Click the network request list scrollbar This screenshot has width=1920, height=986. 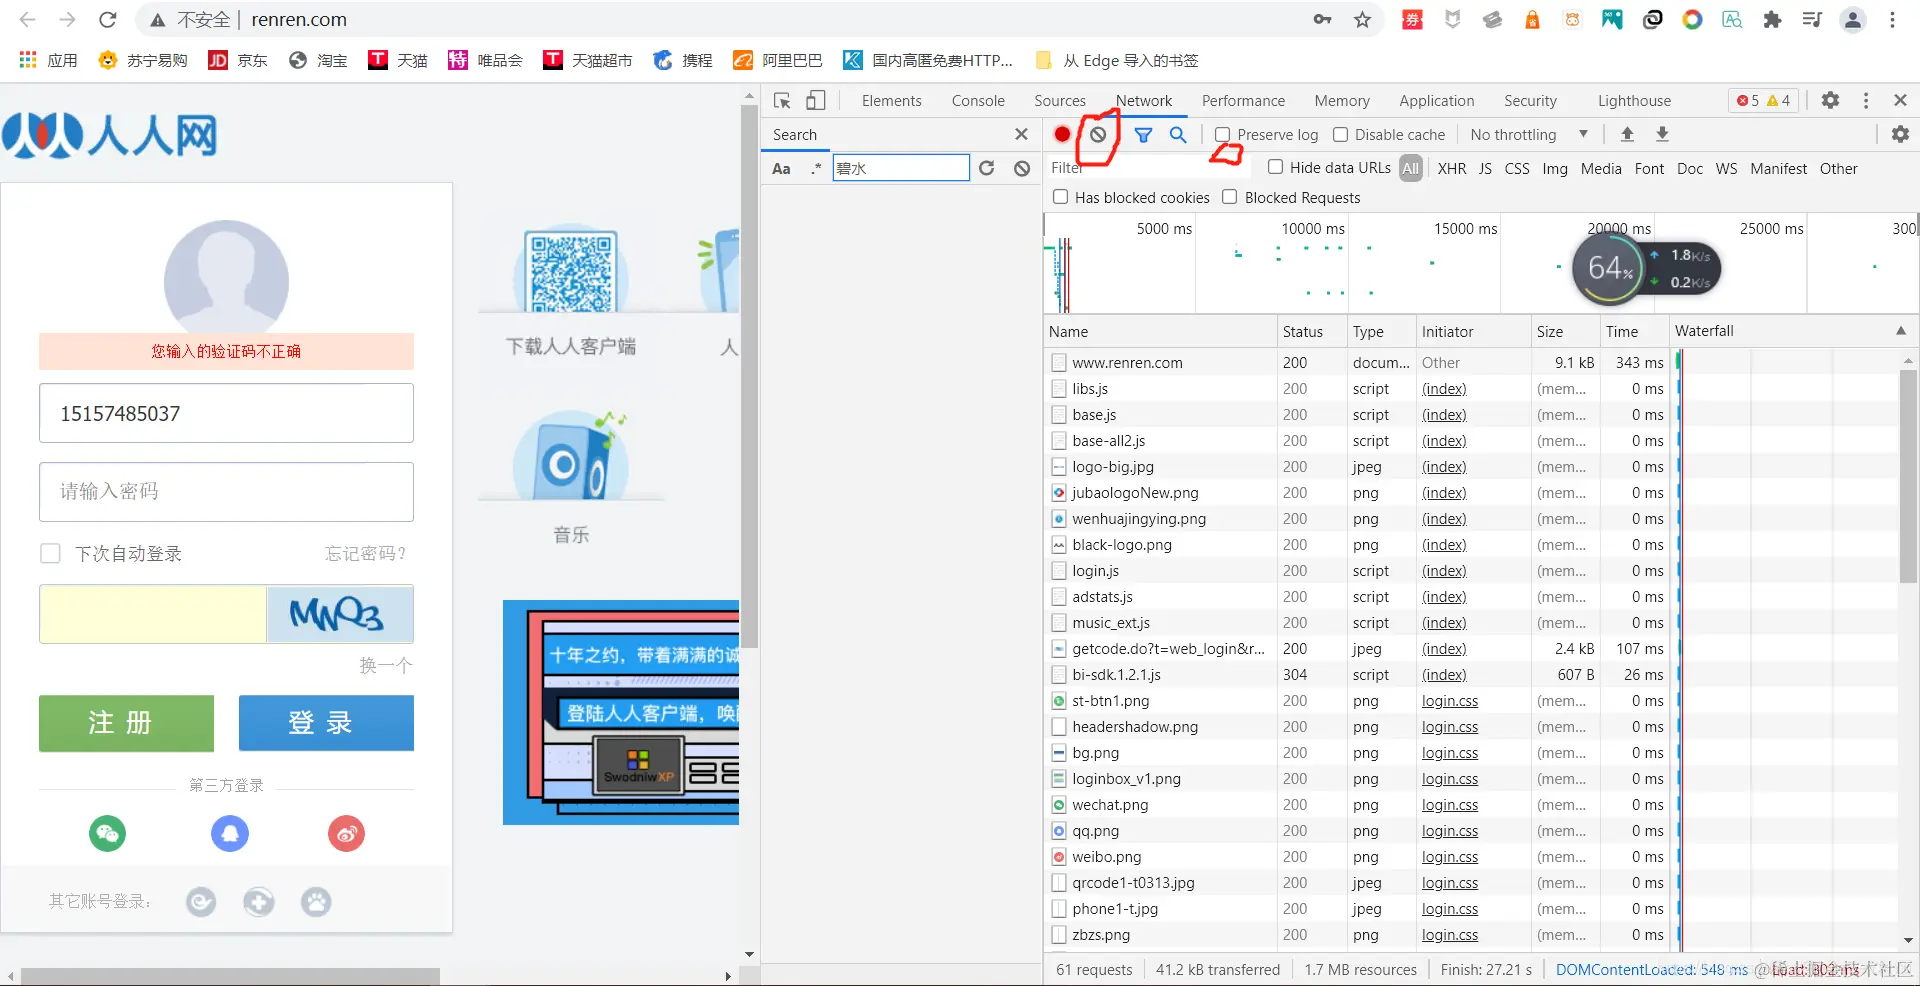coord(1908,476)
